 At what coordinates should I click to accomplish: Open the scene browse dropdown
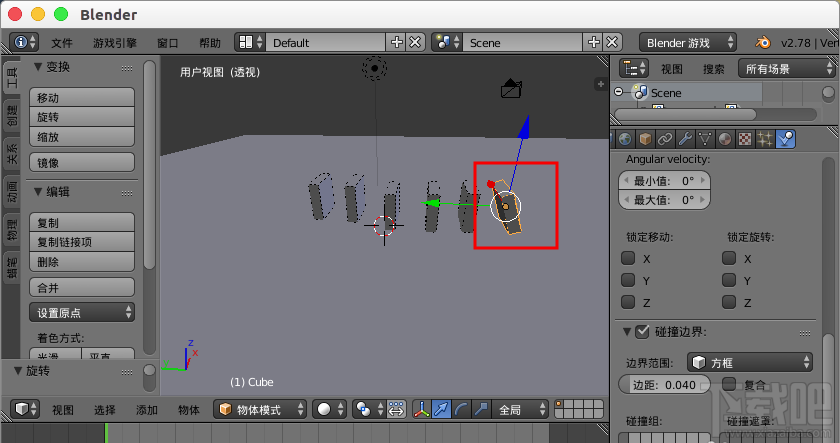[447, 42]
